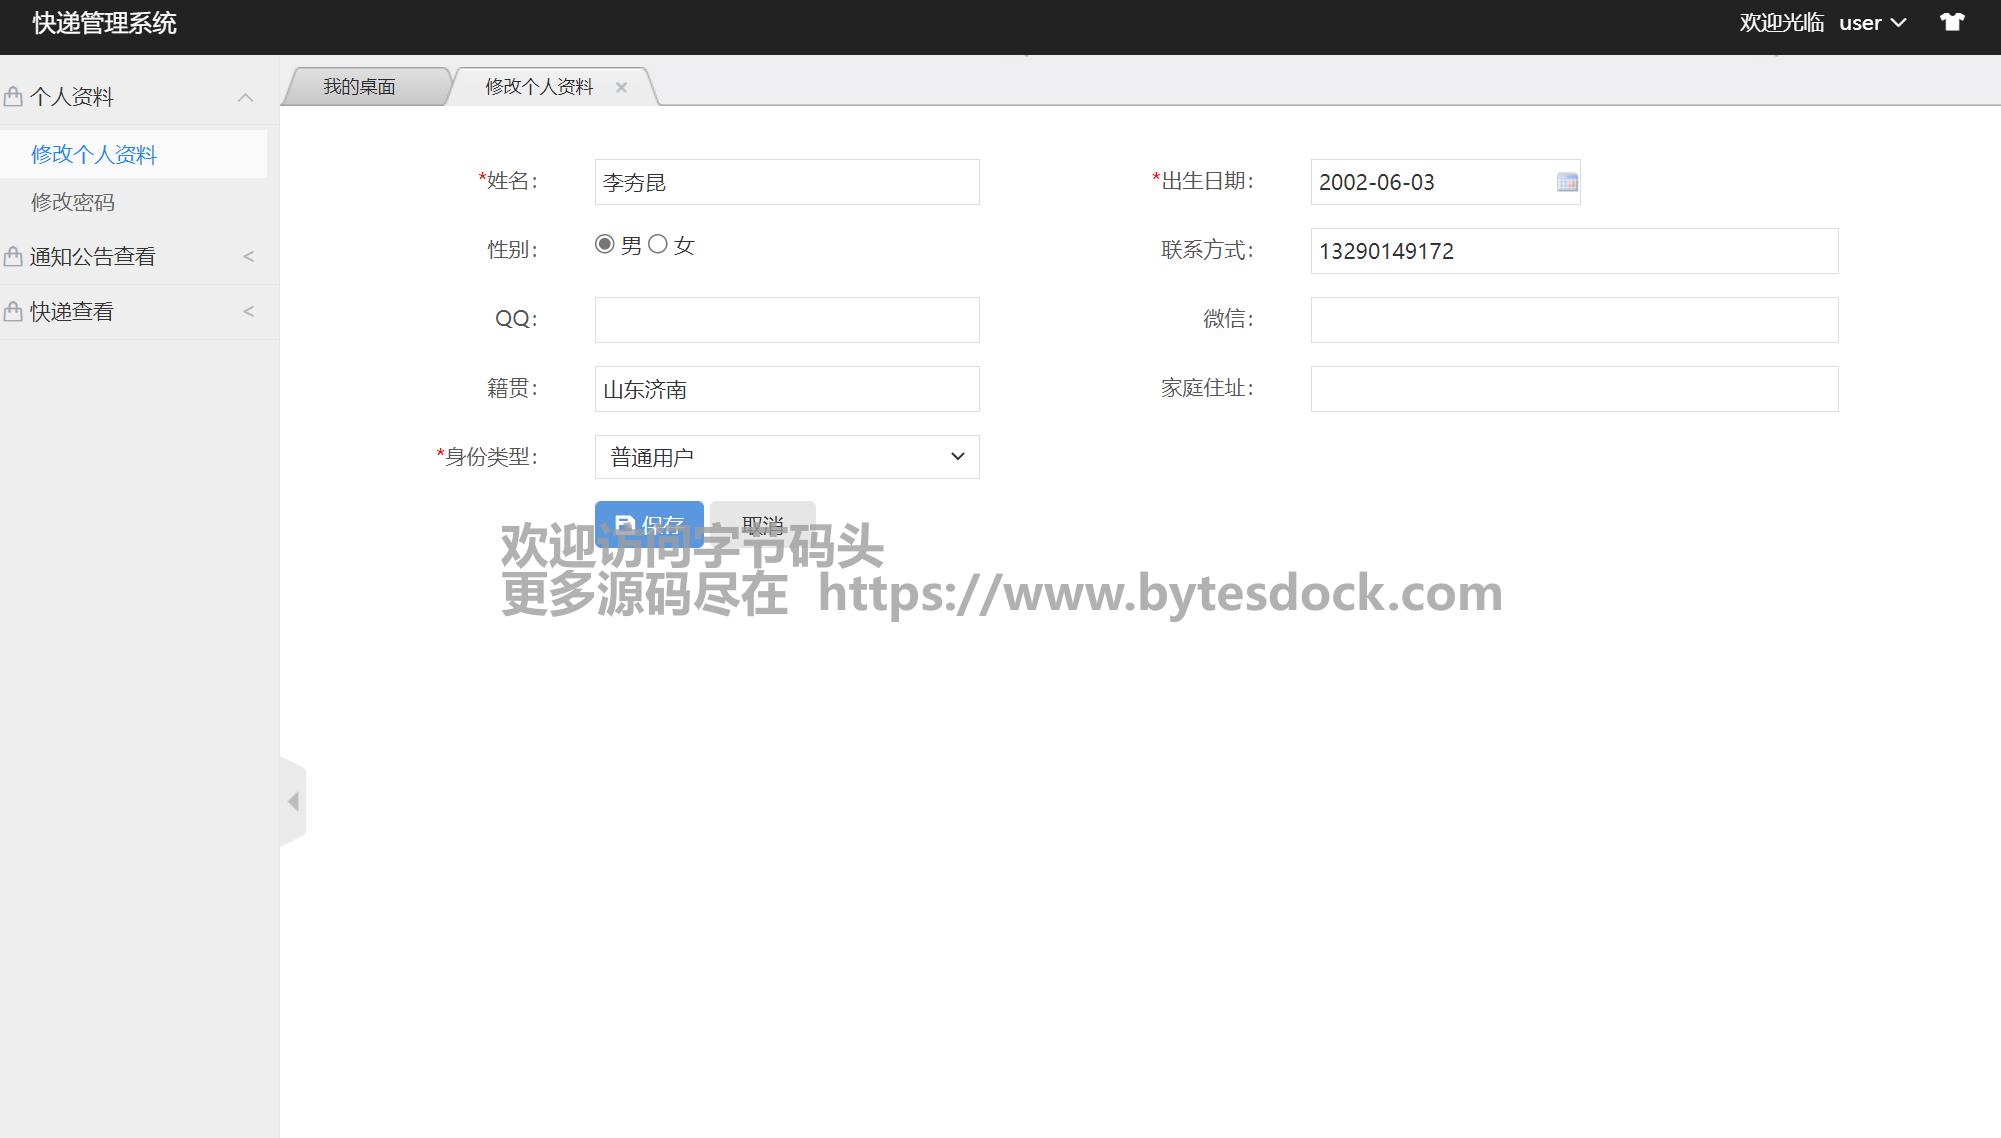Click into the QQ input field
The width and height of the screenshot is (2001, 1138).
click(x=786, y=320)
